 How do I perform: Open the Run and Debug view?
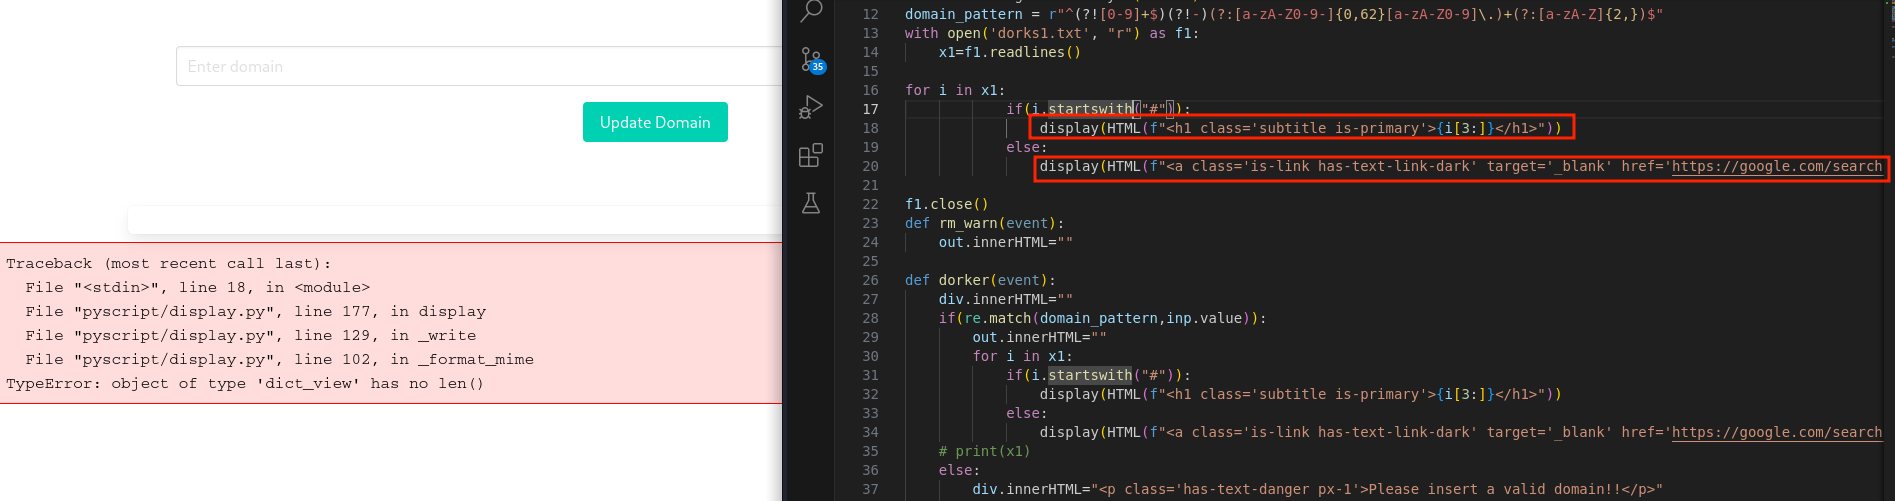tap(811, 107)
